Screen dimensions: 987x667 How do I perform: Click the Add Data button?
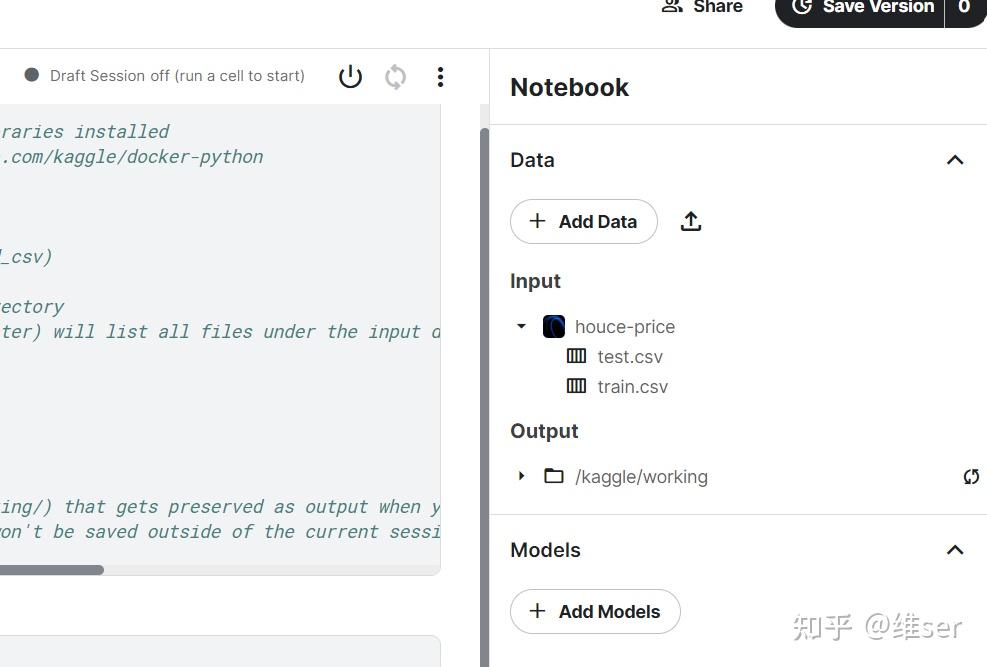(x=584, y=221)
